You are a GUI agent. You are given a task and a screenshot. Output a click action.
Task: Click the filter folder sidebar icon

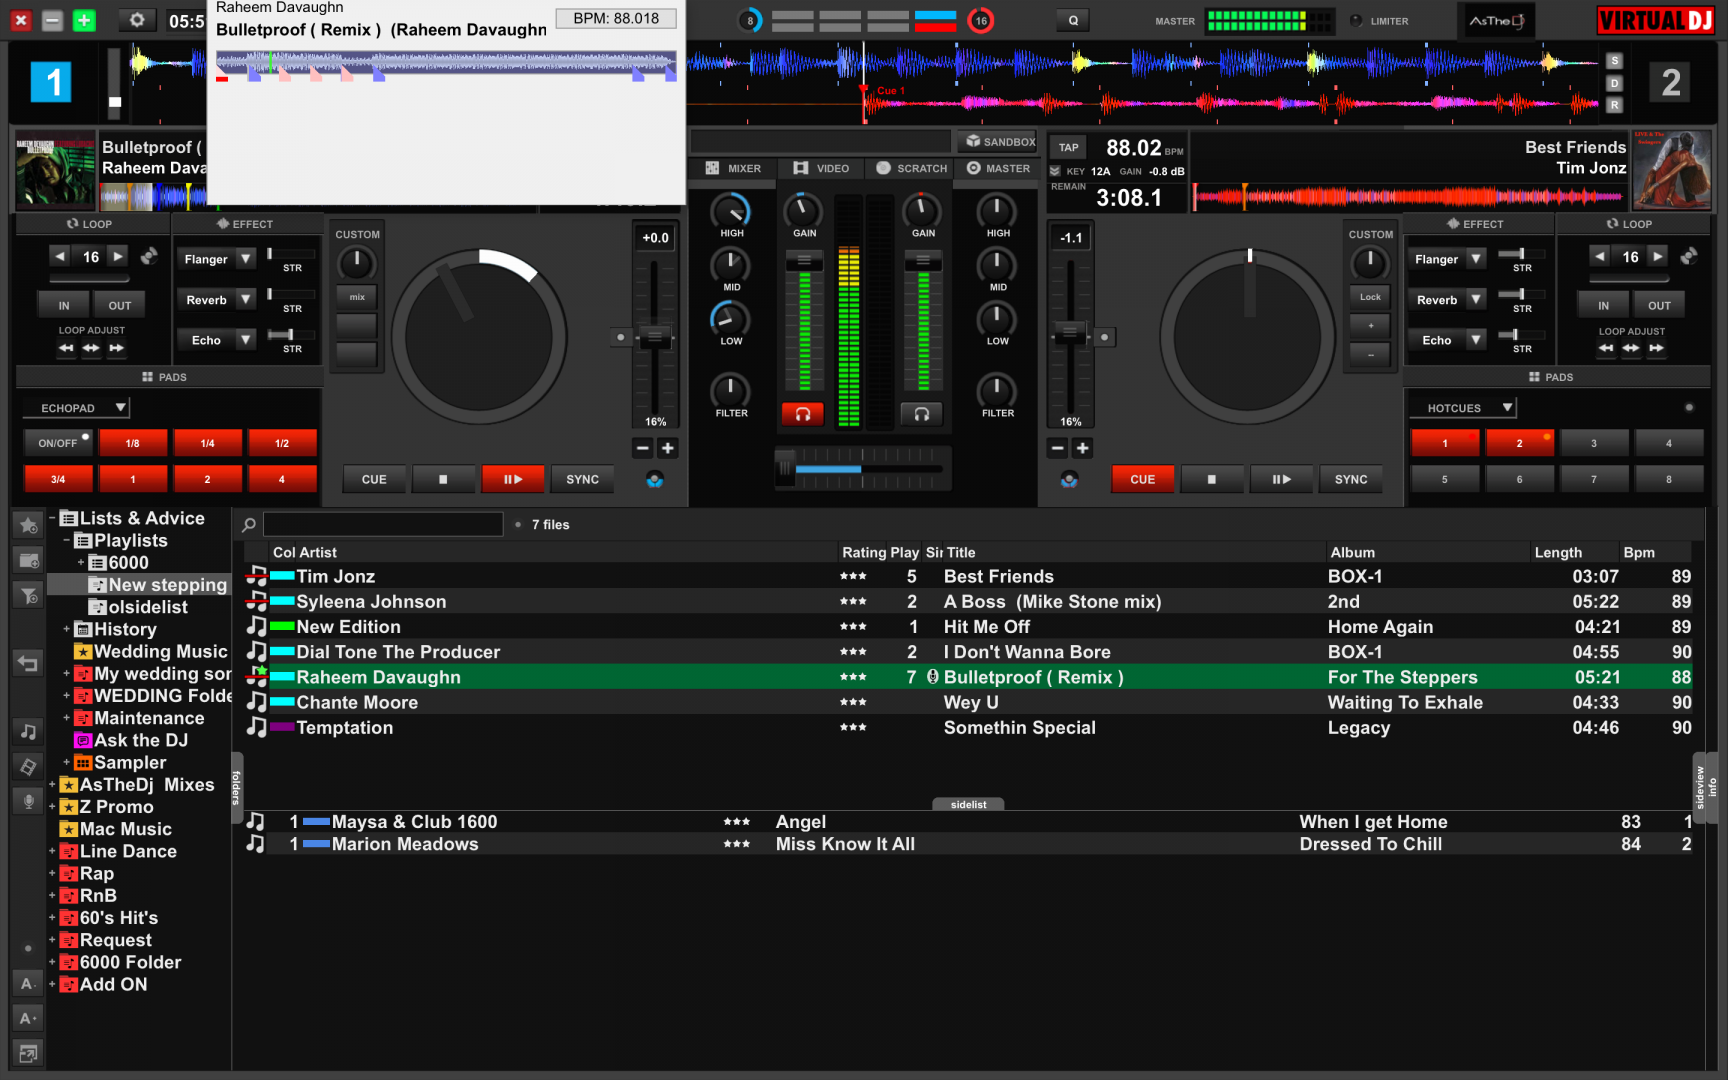pyautogui.click(x=28, y=596)
